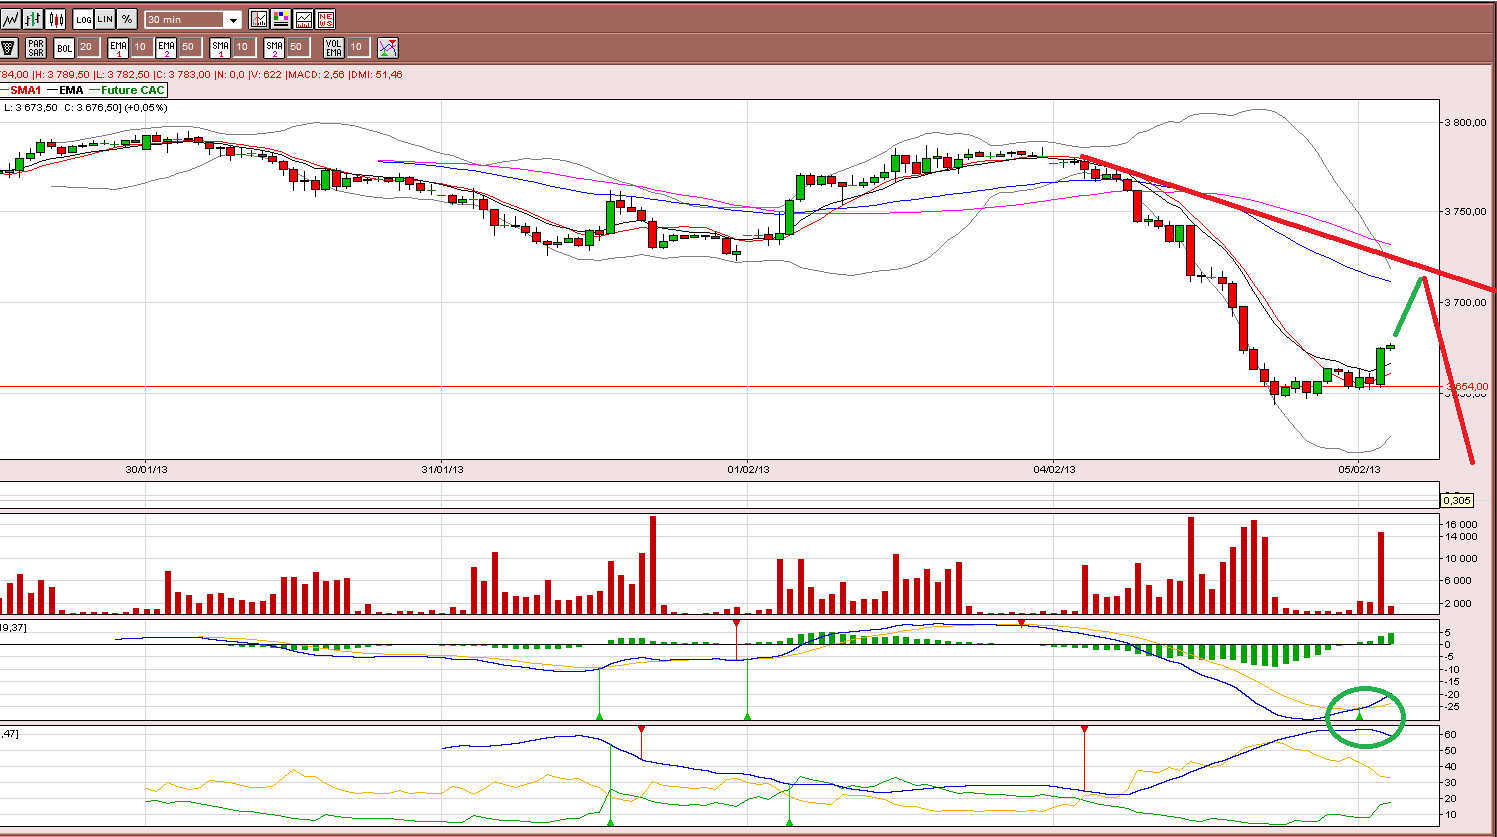Screen dimensions: 1497x837
Task: Click the 05/02/13 date label
Action: (1360, 469)
